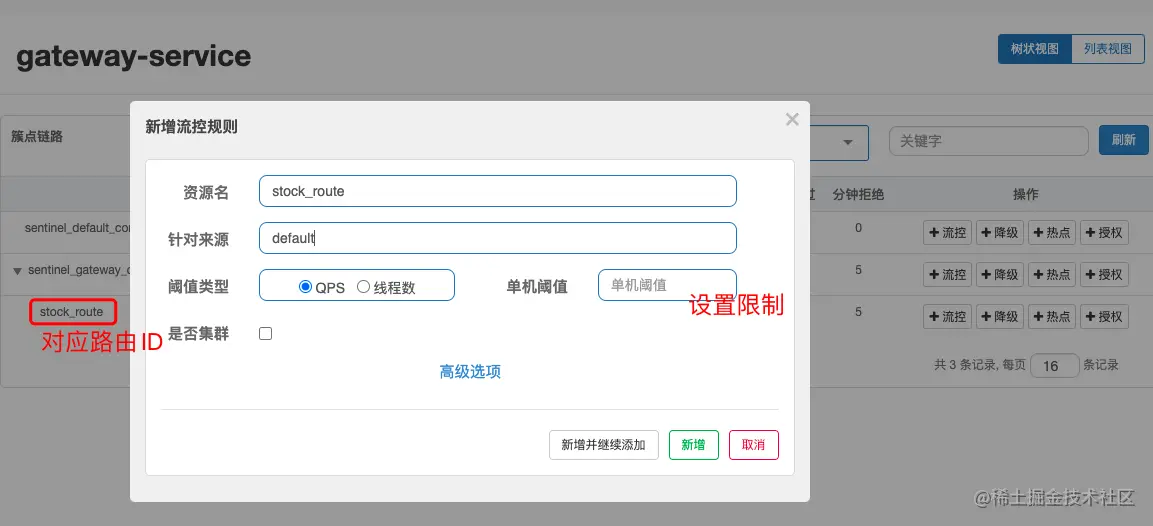The width and height of the screenshot is (1153, 526).
Task: Add 授权 rule for sentinel_default_context row
Action: click(x=1104, y=232)
